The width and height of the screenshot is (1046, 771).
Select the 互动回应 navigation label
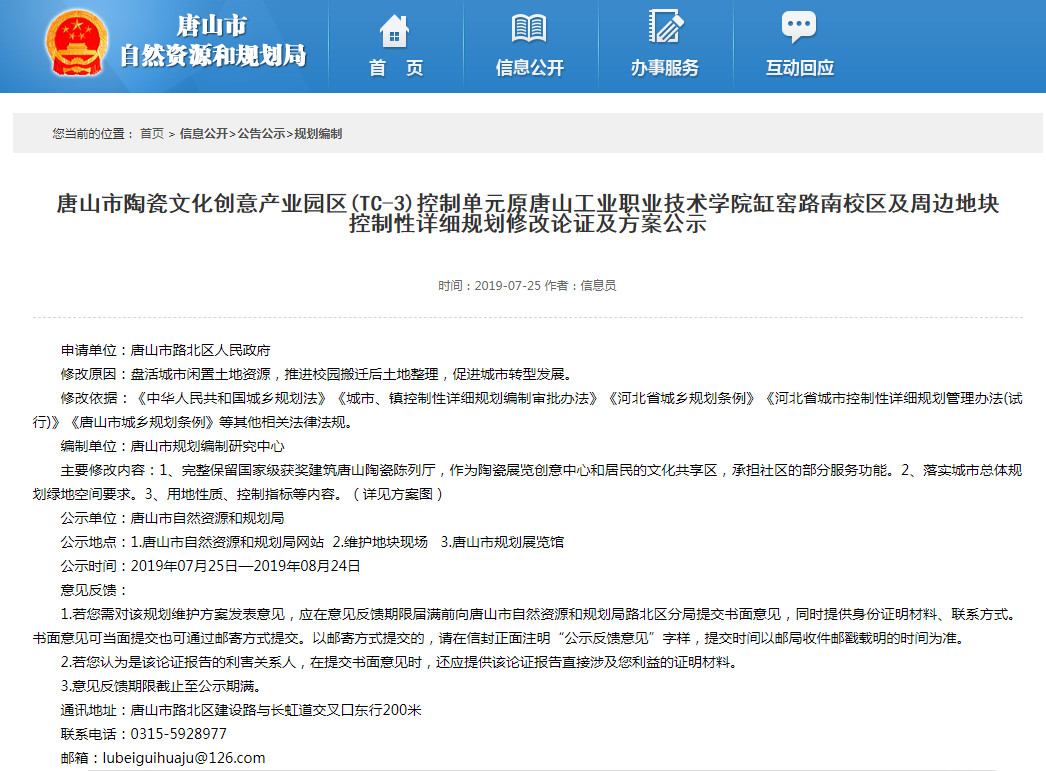click(x=799, y=68)
